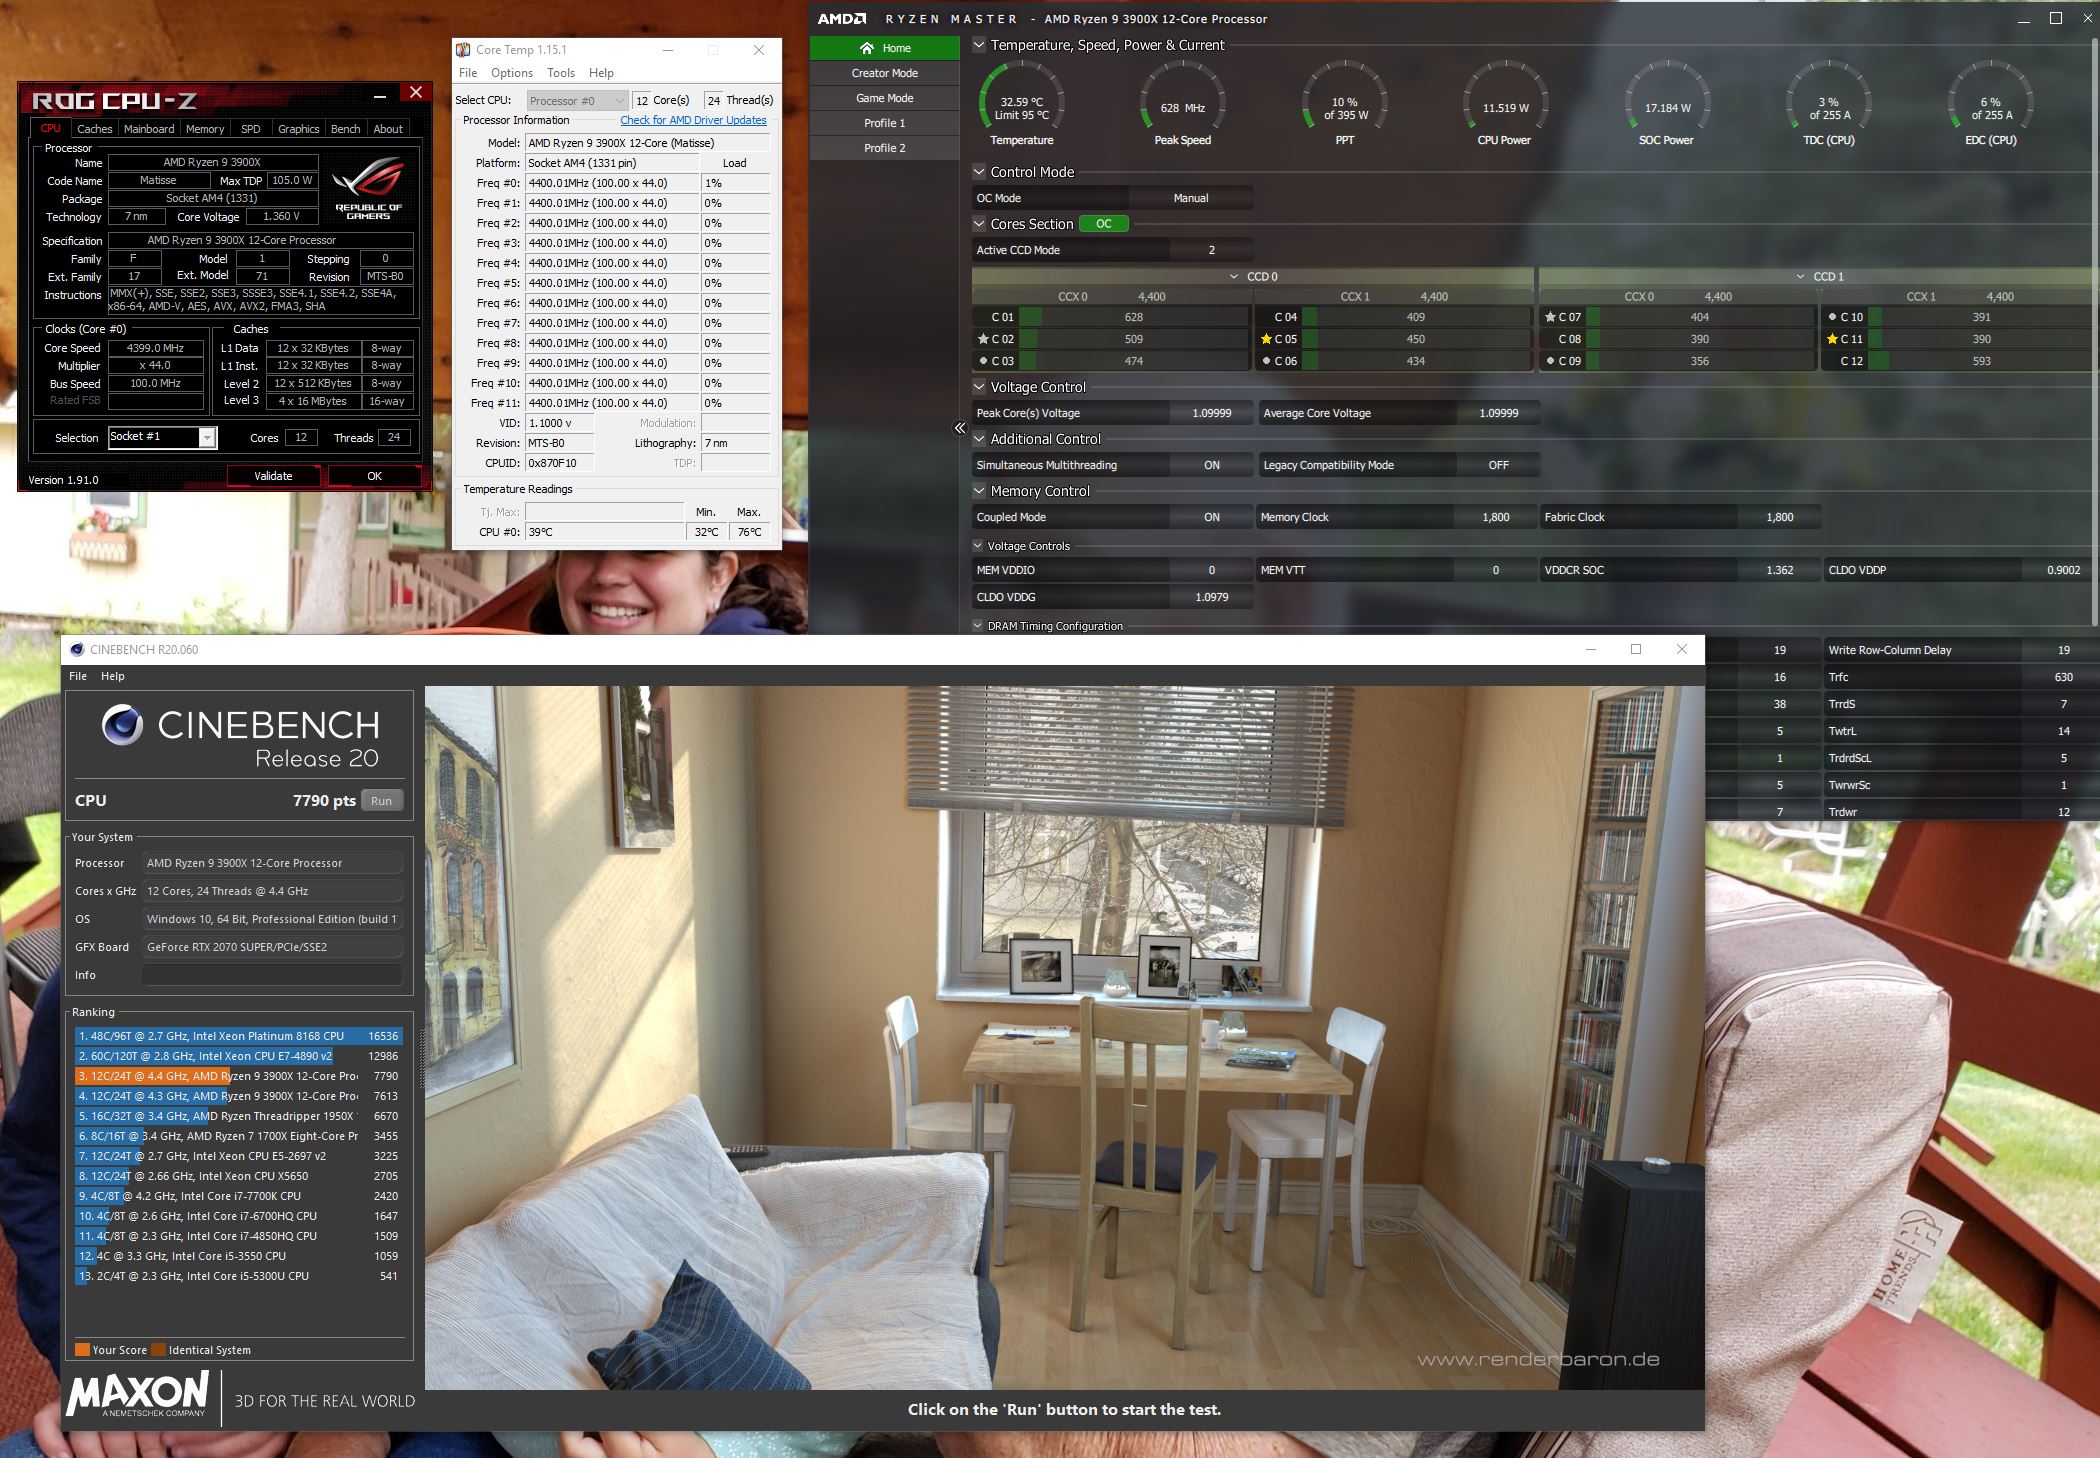2100x1458 pixels.
Task: Click the OC Mode label icon in Cores Section
Action: click(1104, 223)
